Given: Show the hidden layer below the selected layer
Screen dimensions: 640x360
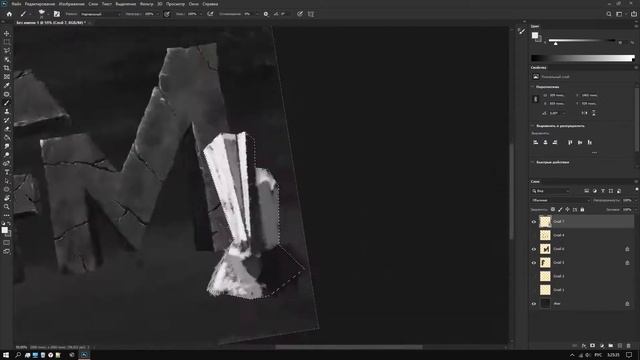Looking at the screenshot, I should coord(533,236).
